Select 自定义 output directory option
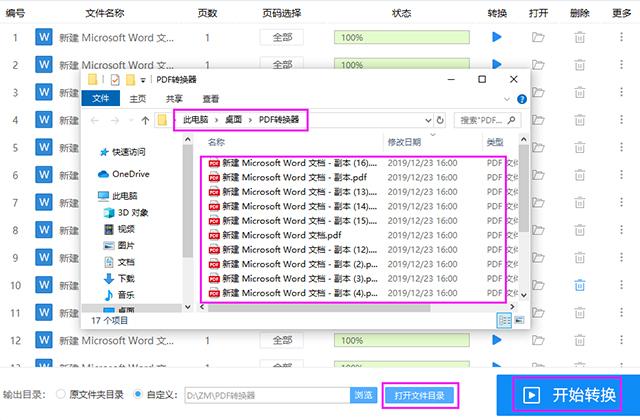 pyautogui.click(x=138, y=394)
